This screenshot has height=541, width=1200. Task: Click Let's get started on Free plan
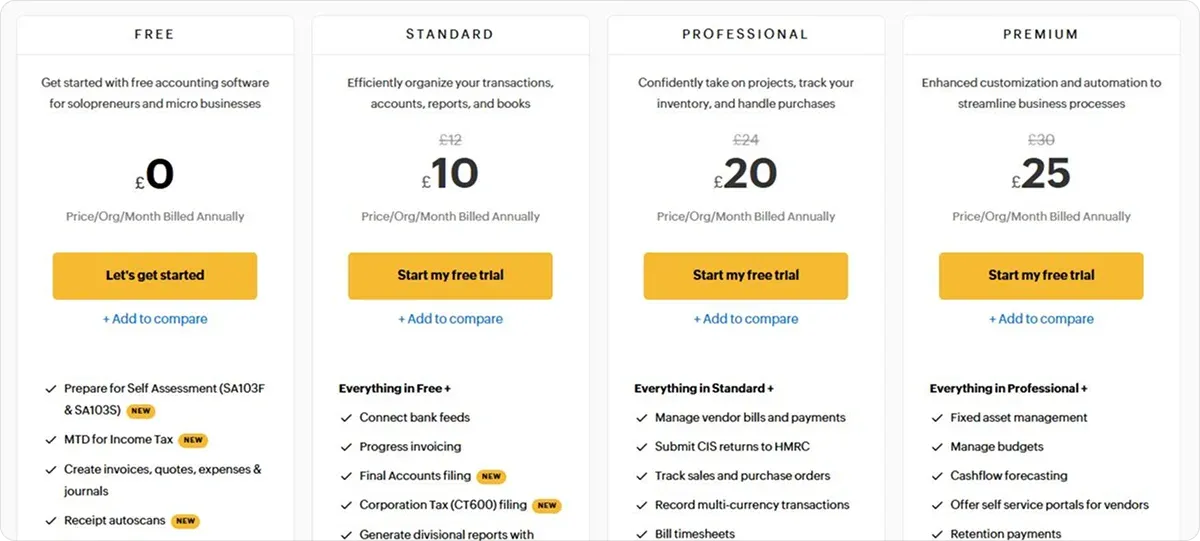tap(155, 276)
